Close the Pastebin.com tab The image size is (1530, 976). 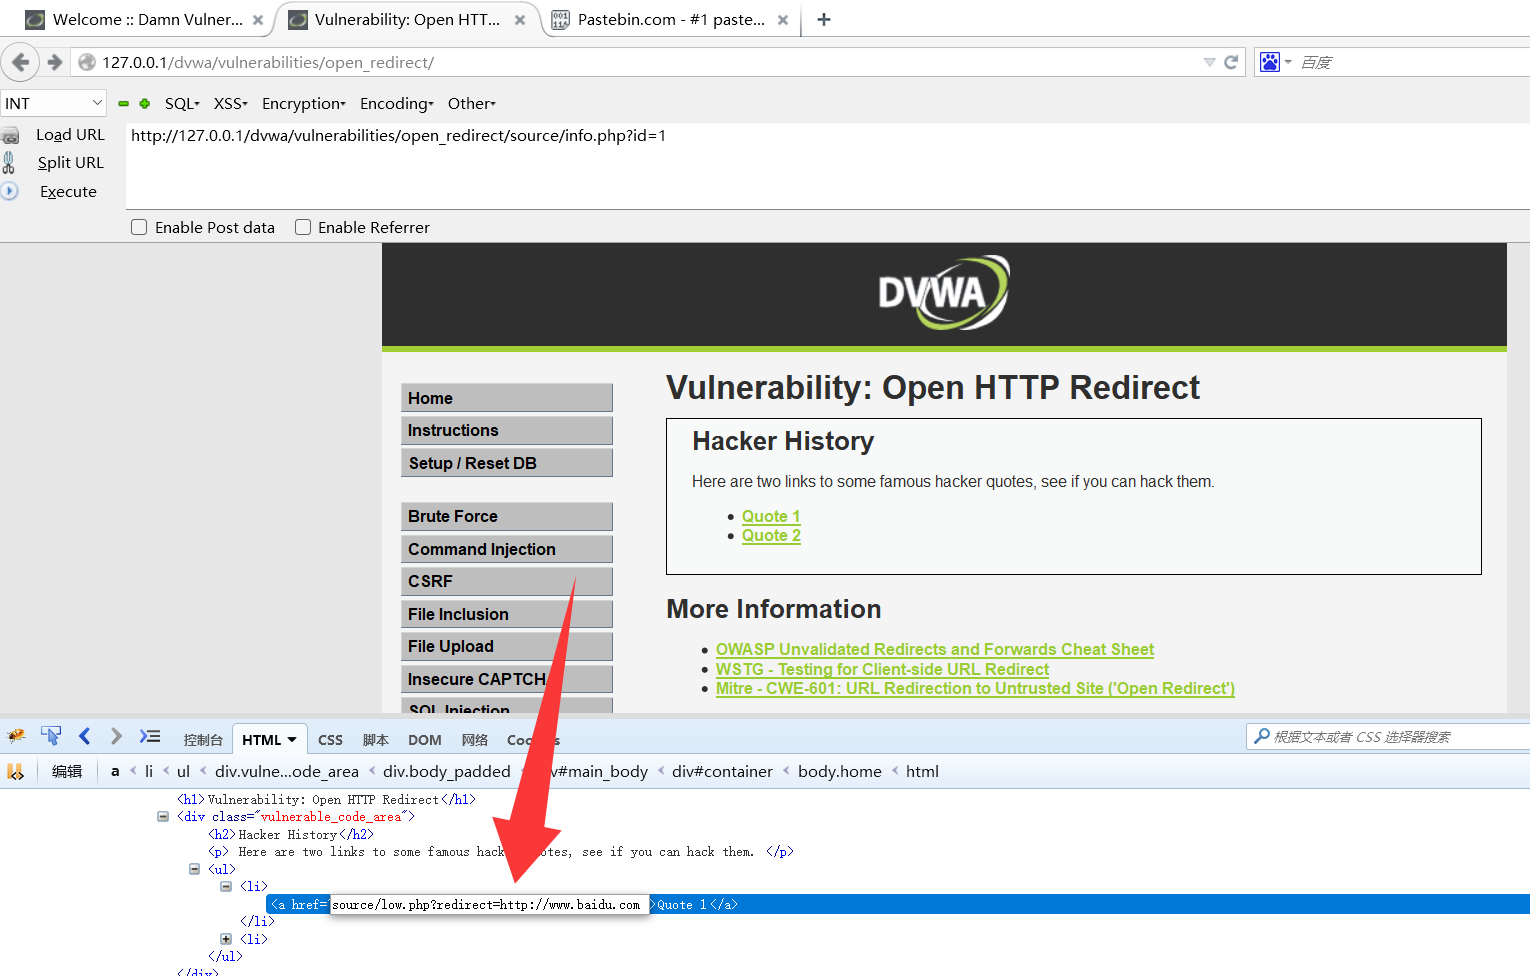[x=783, y=20]
